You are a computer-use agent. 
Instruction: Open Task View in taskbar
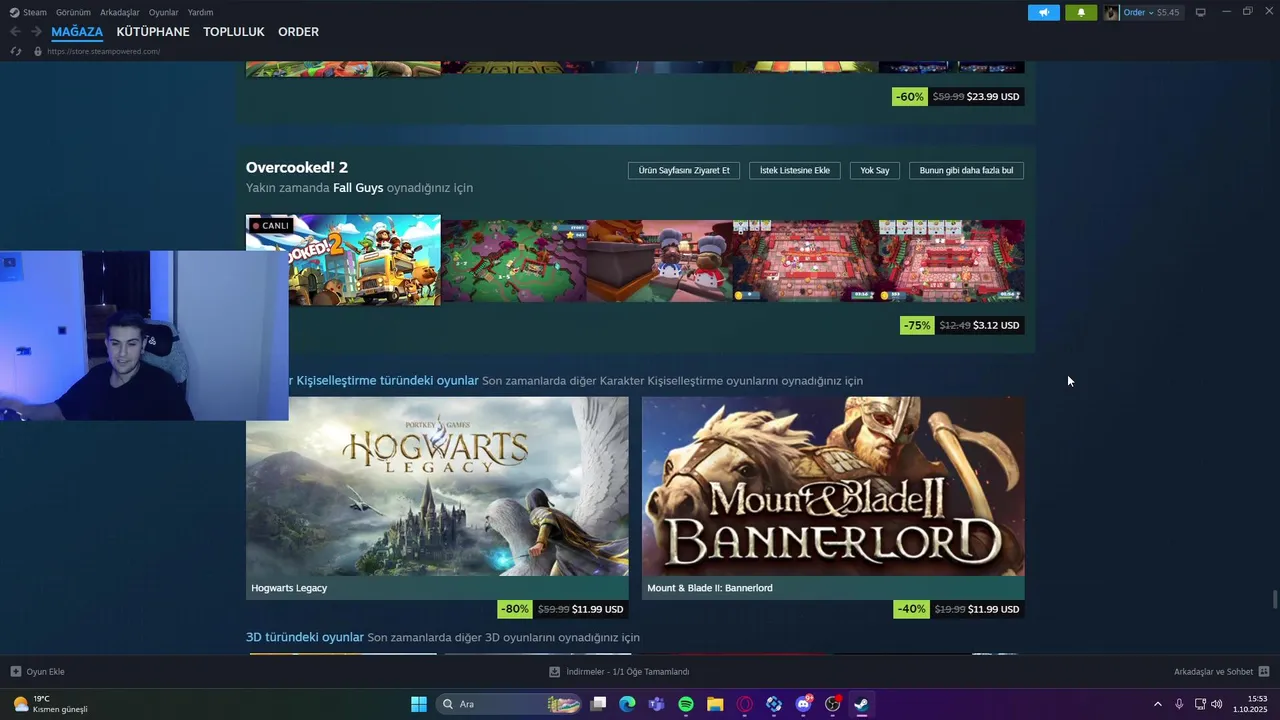tap(598, 704)
